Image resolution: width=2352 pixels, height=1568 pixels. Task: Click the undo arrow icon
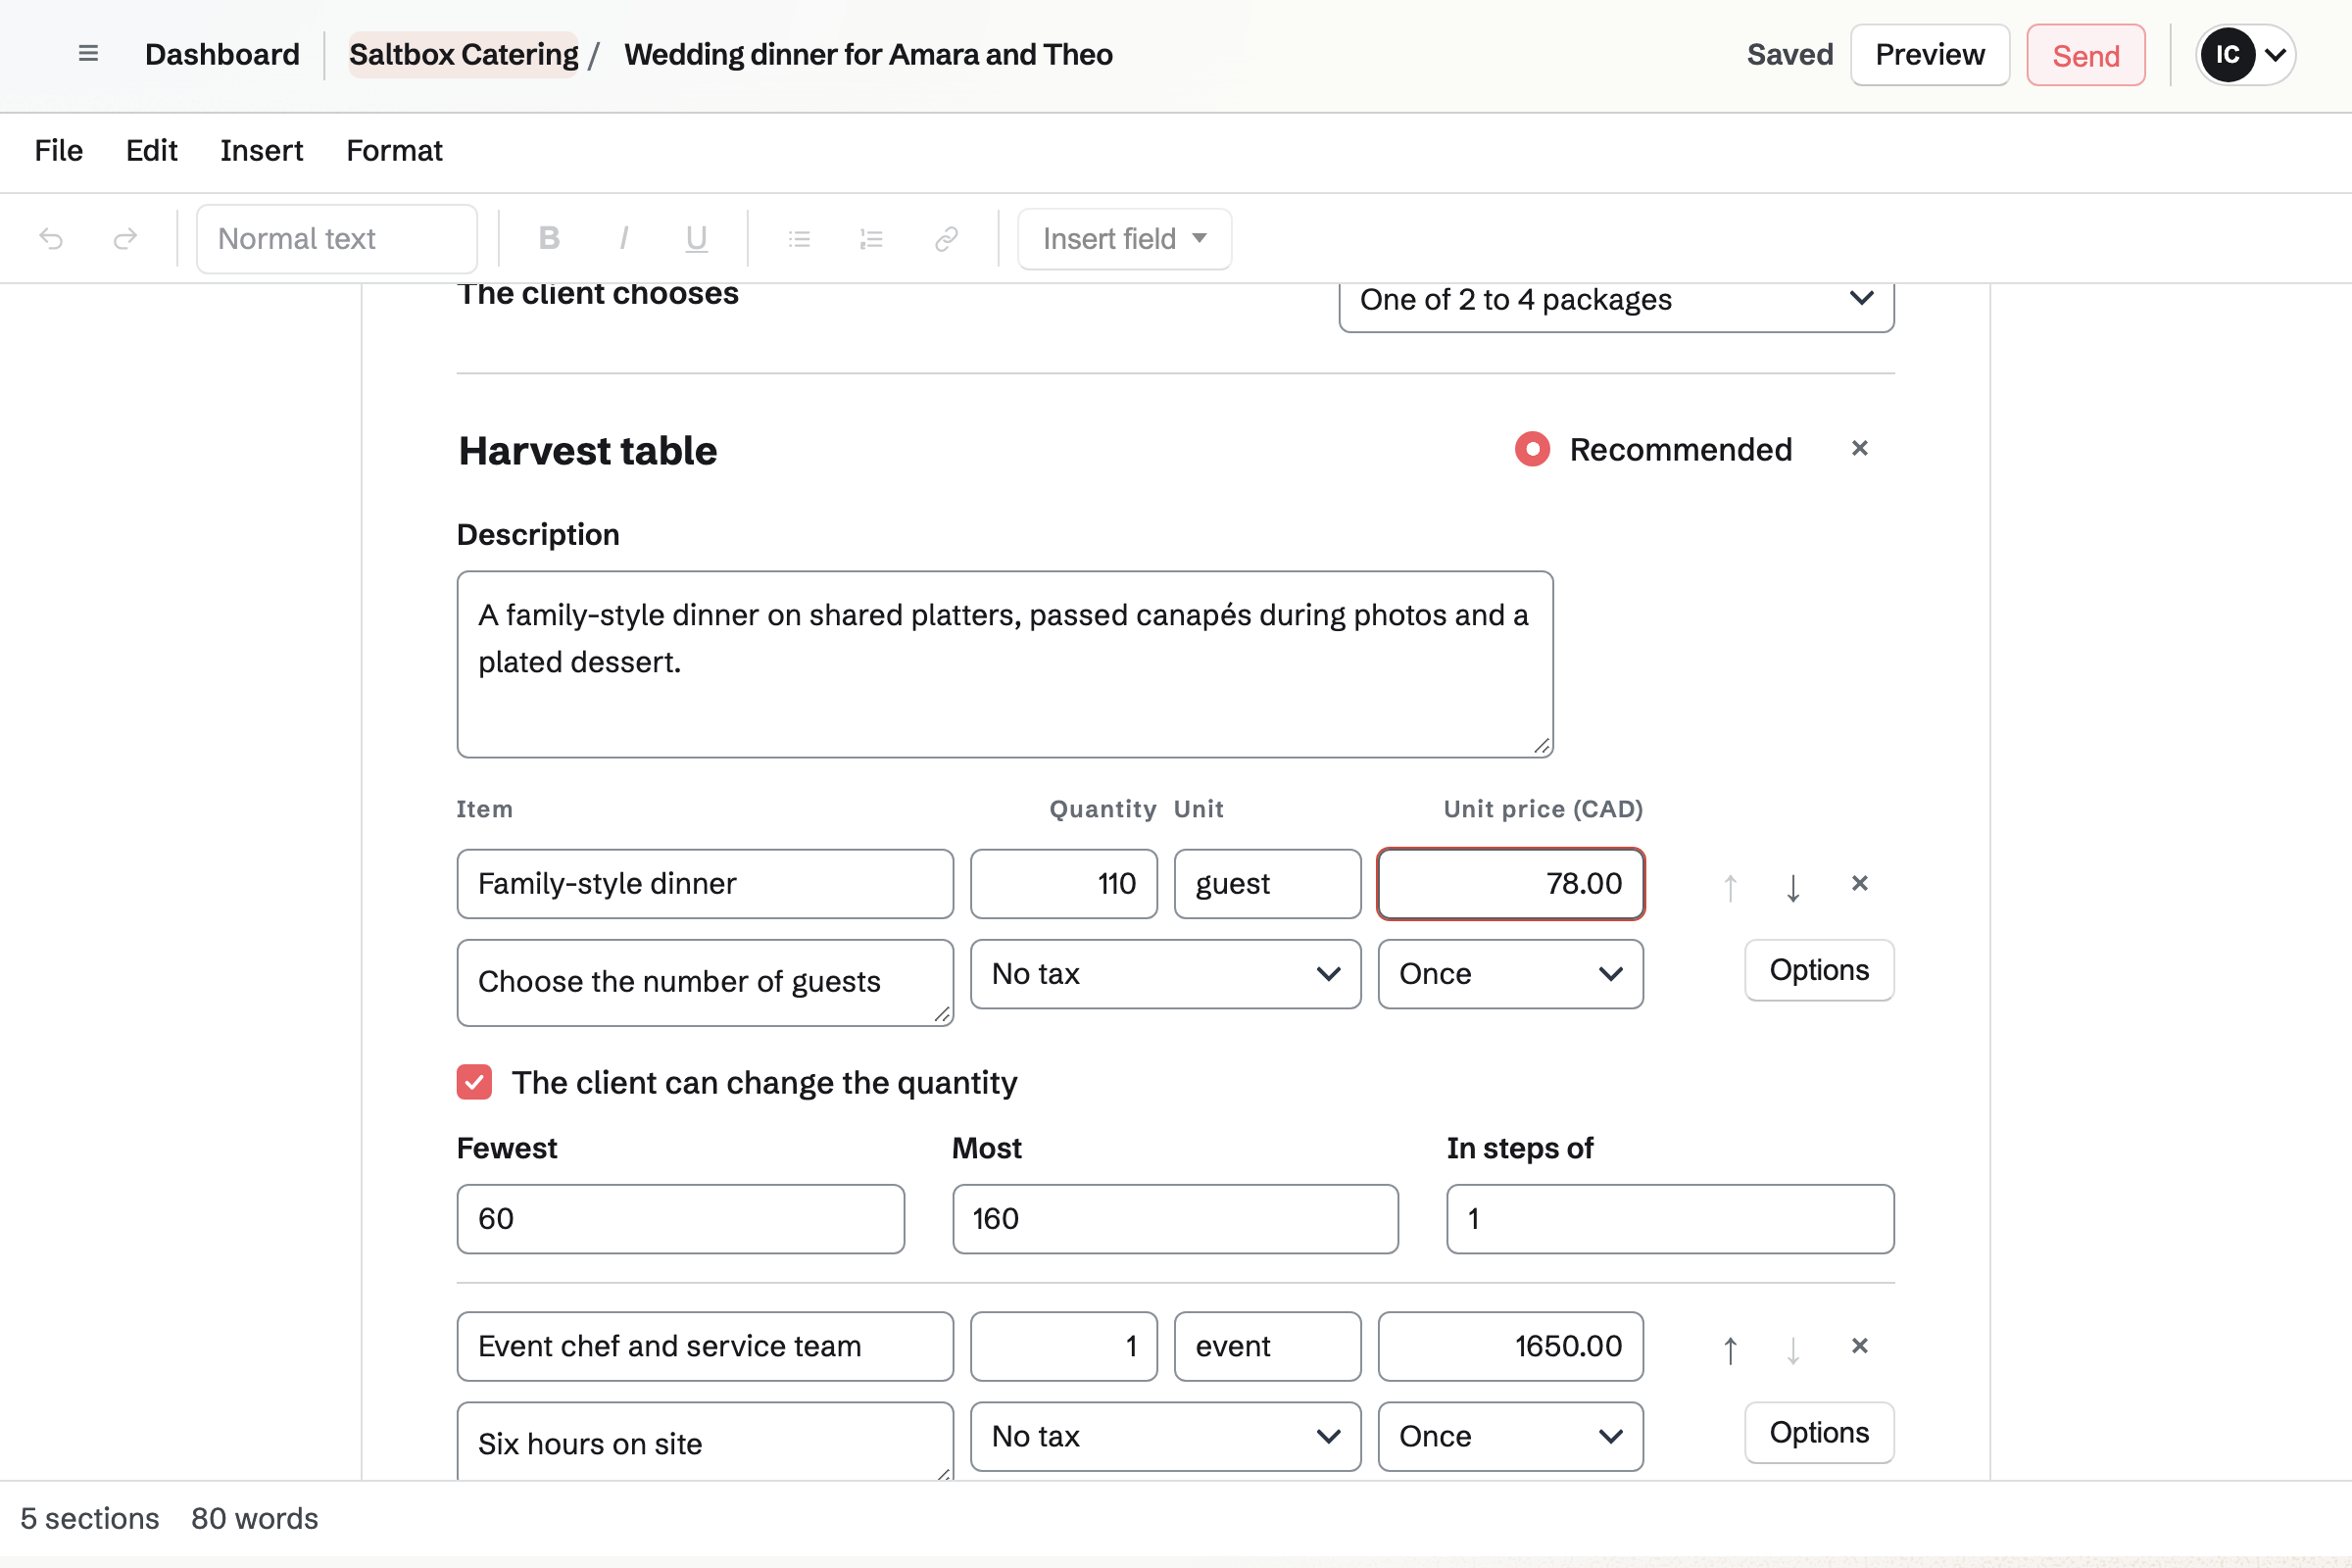51,239
